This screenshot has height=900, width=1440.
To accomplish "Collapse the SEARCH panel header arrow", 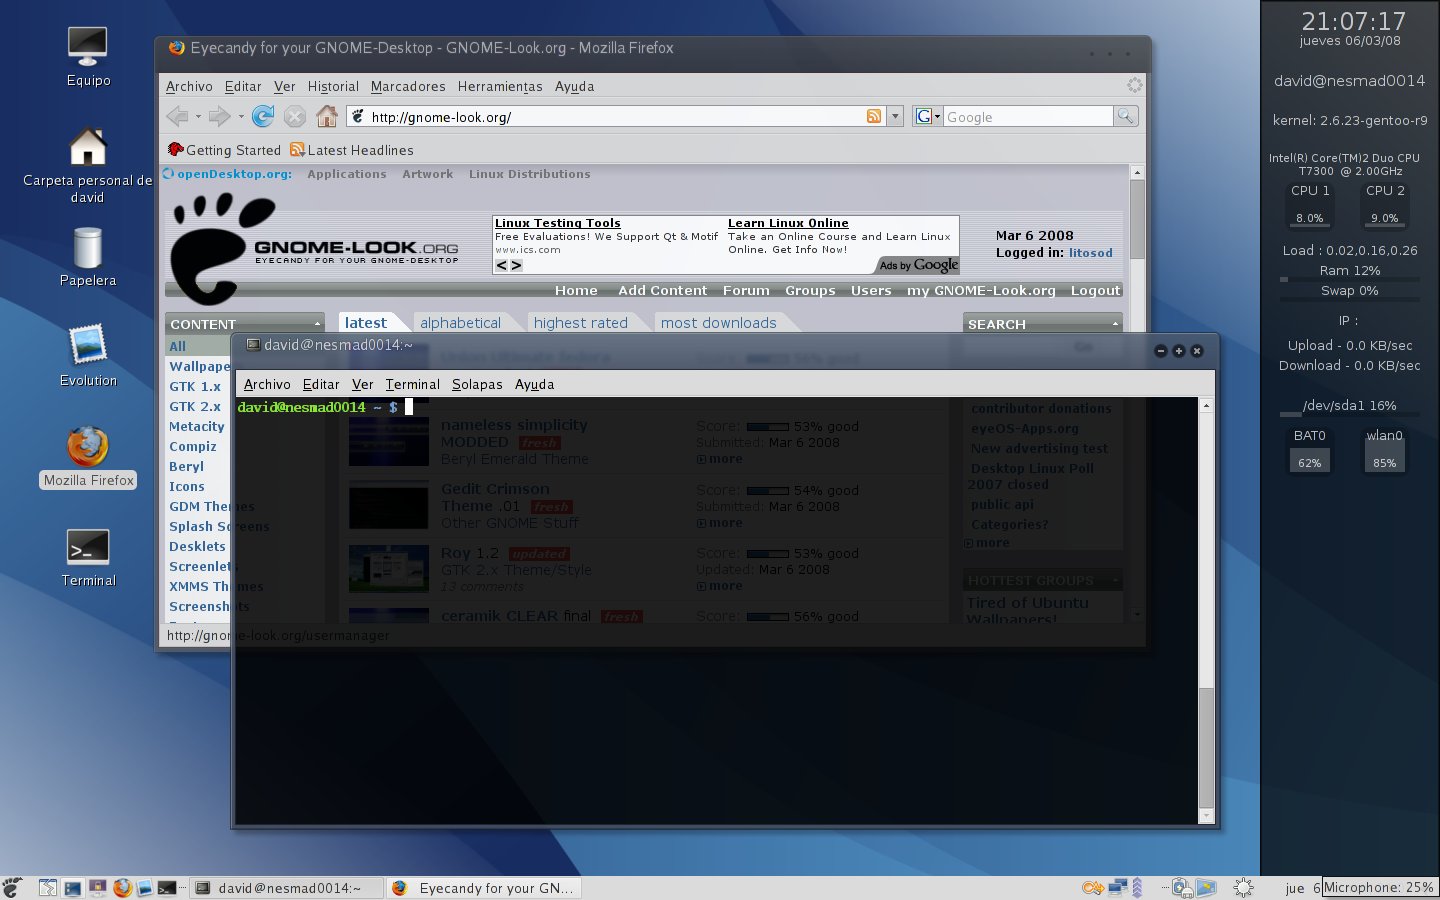I will [1115, 324].
